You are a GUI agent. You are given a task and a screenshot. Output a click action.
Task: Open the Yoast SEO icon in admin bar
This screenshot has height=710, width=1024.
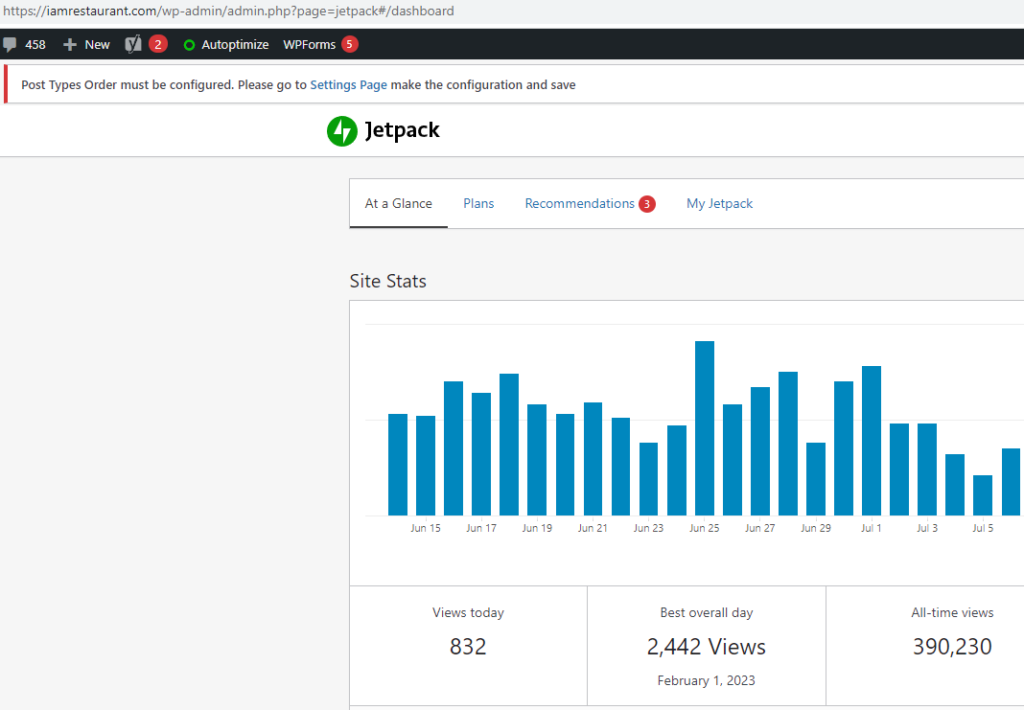[133, 44]
